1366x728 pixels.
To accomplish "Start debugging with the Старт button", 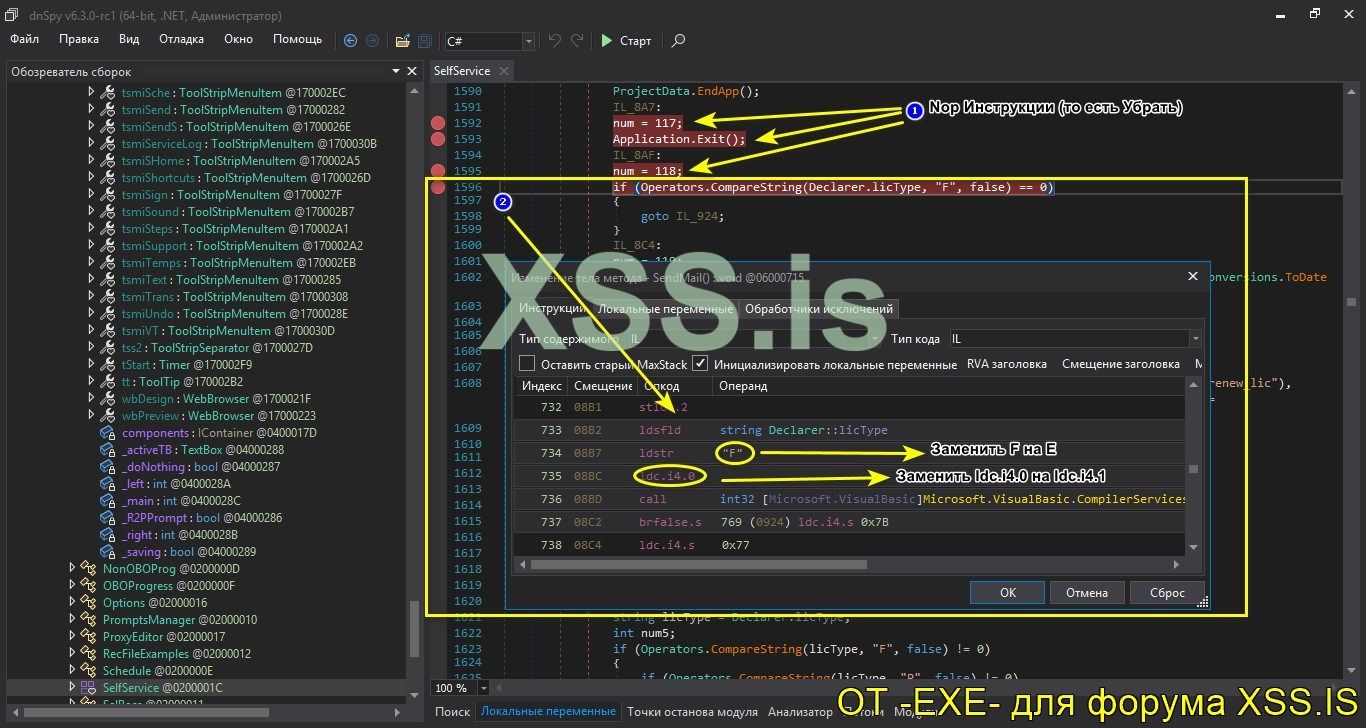I will [x=626, y=41].
